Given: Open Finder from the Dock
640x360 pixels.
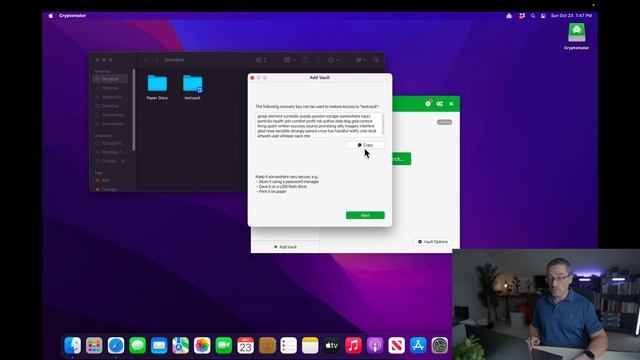Looking at the screenshot, I should click(x=73, y=346).
